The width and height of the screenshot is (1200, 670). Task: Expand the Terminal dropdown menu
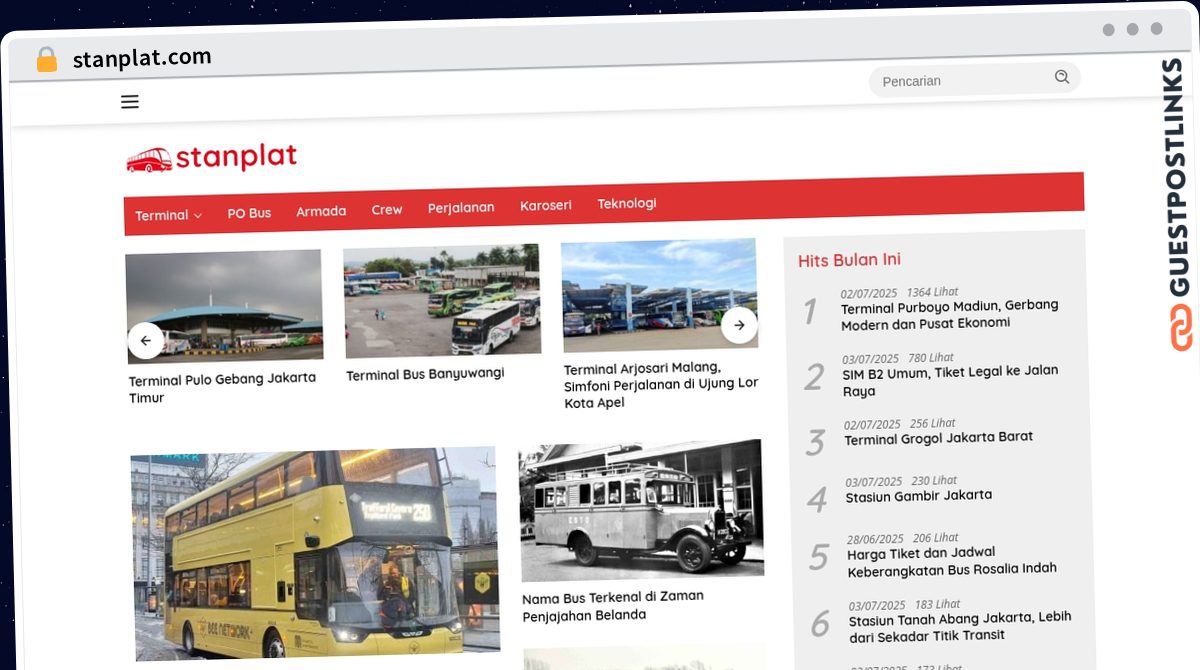pos(168,215)
